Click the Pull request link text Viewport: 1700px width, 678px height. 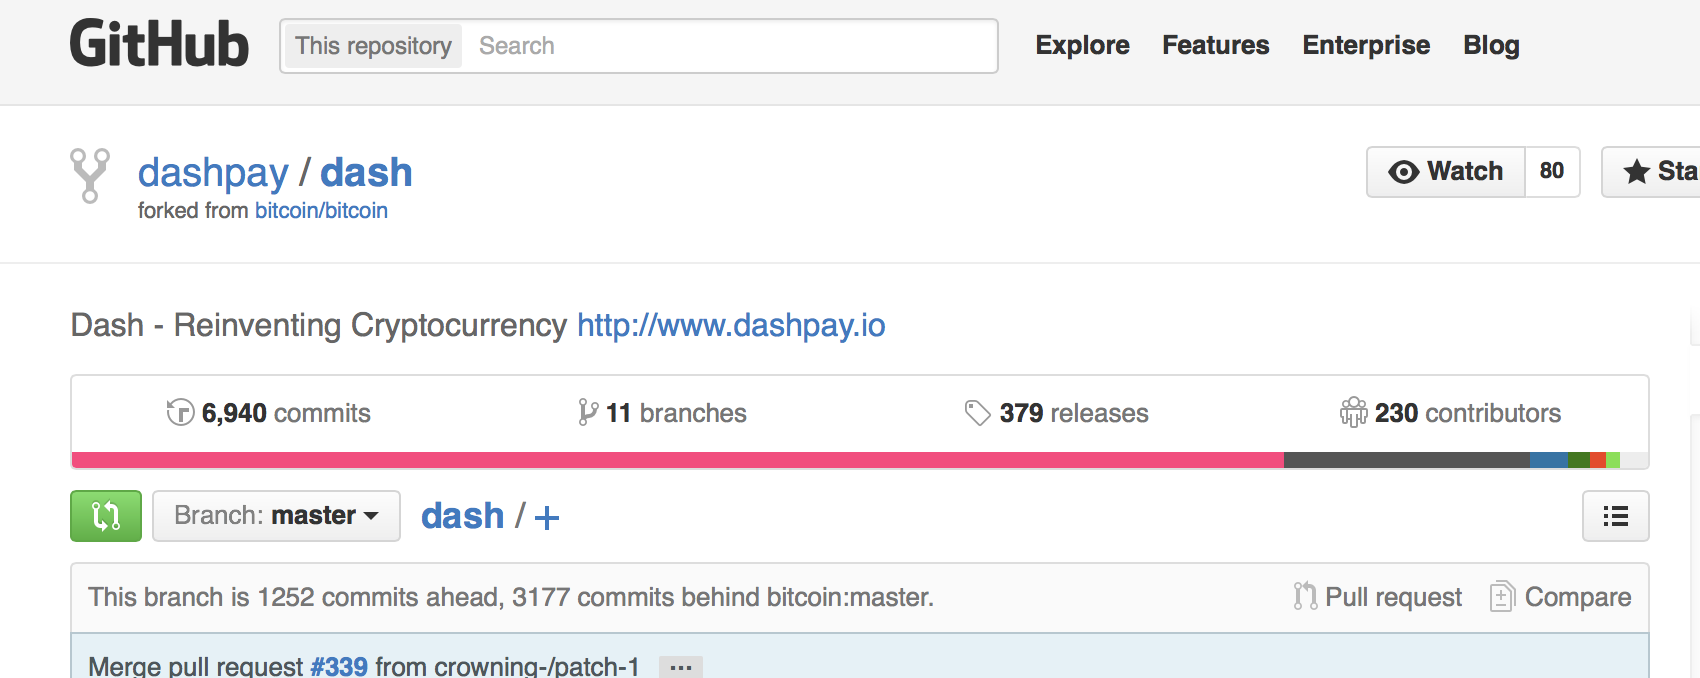click(1393, 597)
